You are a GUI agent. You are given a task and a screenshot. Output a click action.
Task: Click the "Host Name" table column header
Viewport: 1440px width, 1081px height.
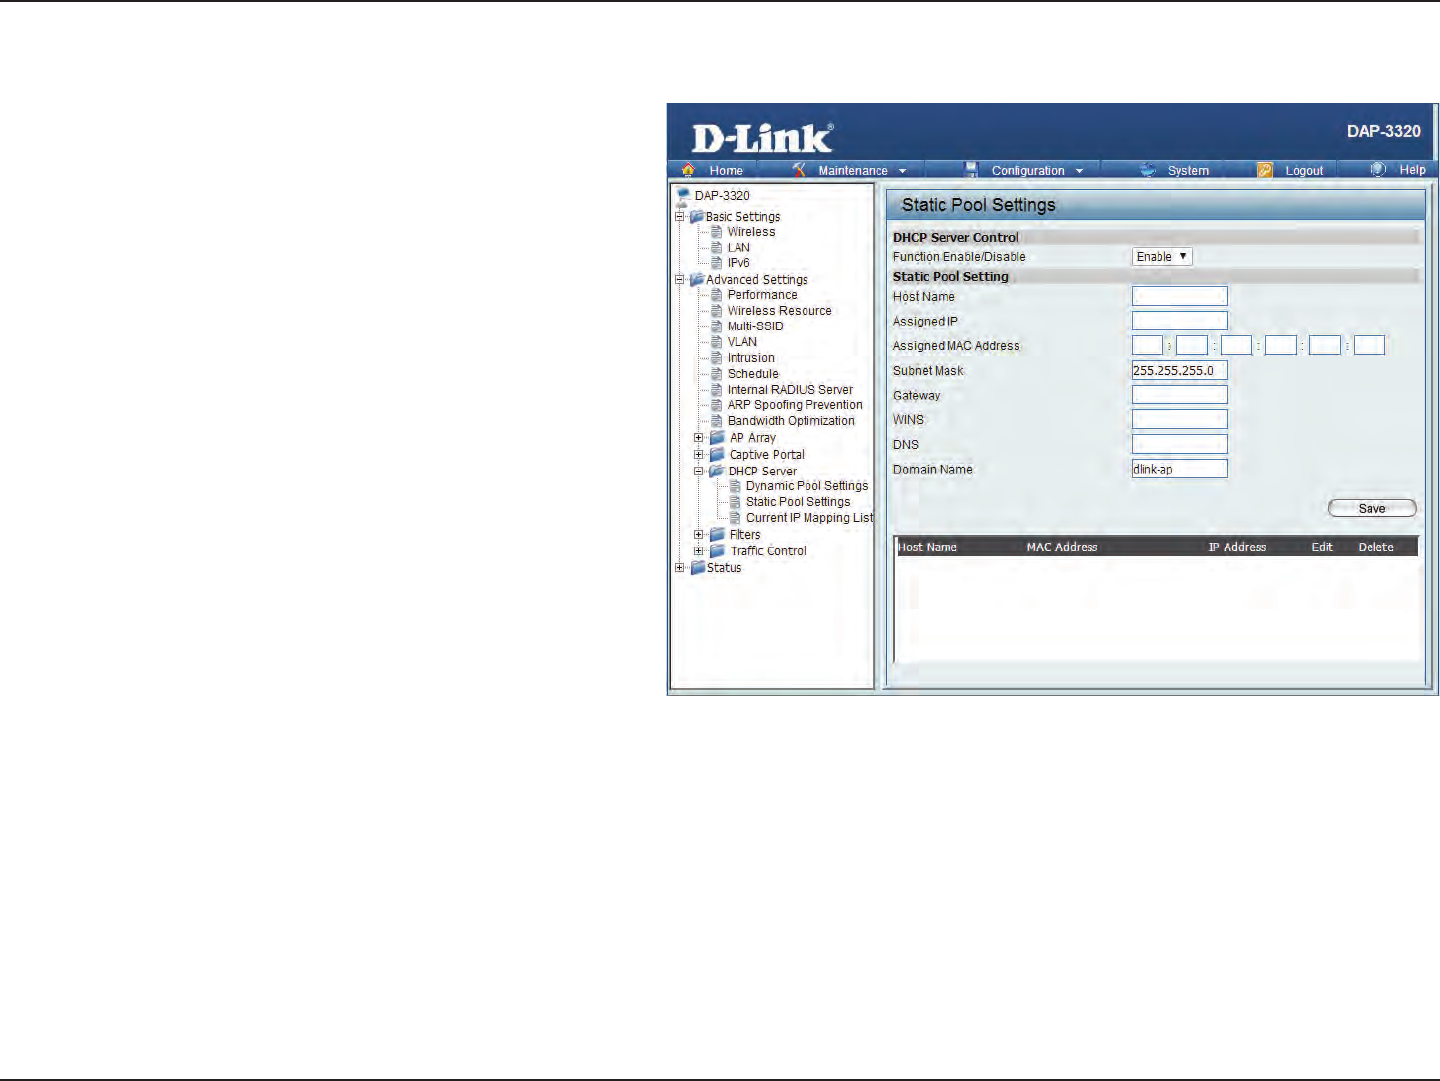(928, 547)
